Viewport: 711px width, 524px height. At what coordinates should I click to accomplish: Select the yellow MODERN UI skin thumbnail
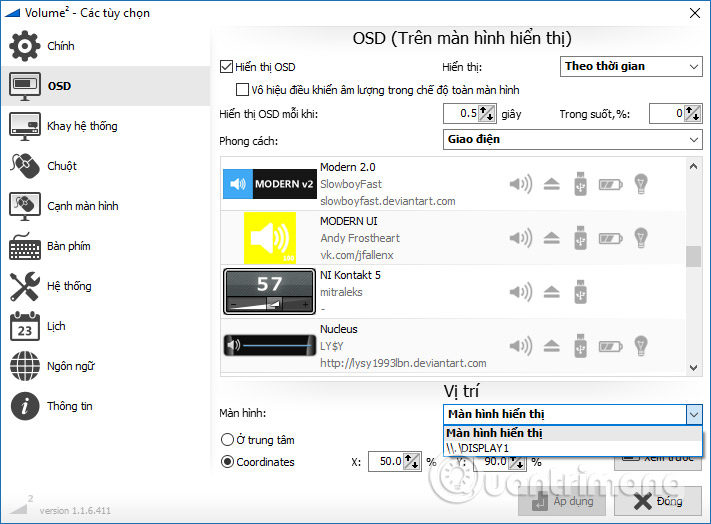270,238
